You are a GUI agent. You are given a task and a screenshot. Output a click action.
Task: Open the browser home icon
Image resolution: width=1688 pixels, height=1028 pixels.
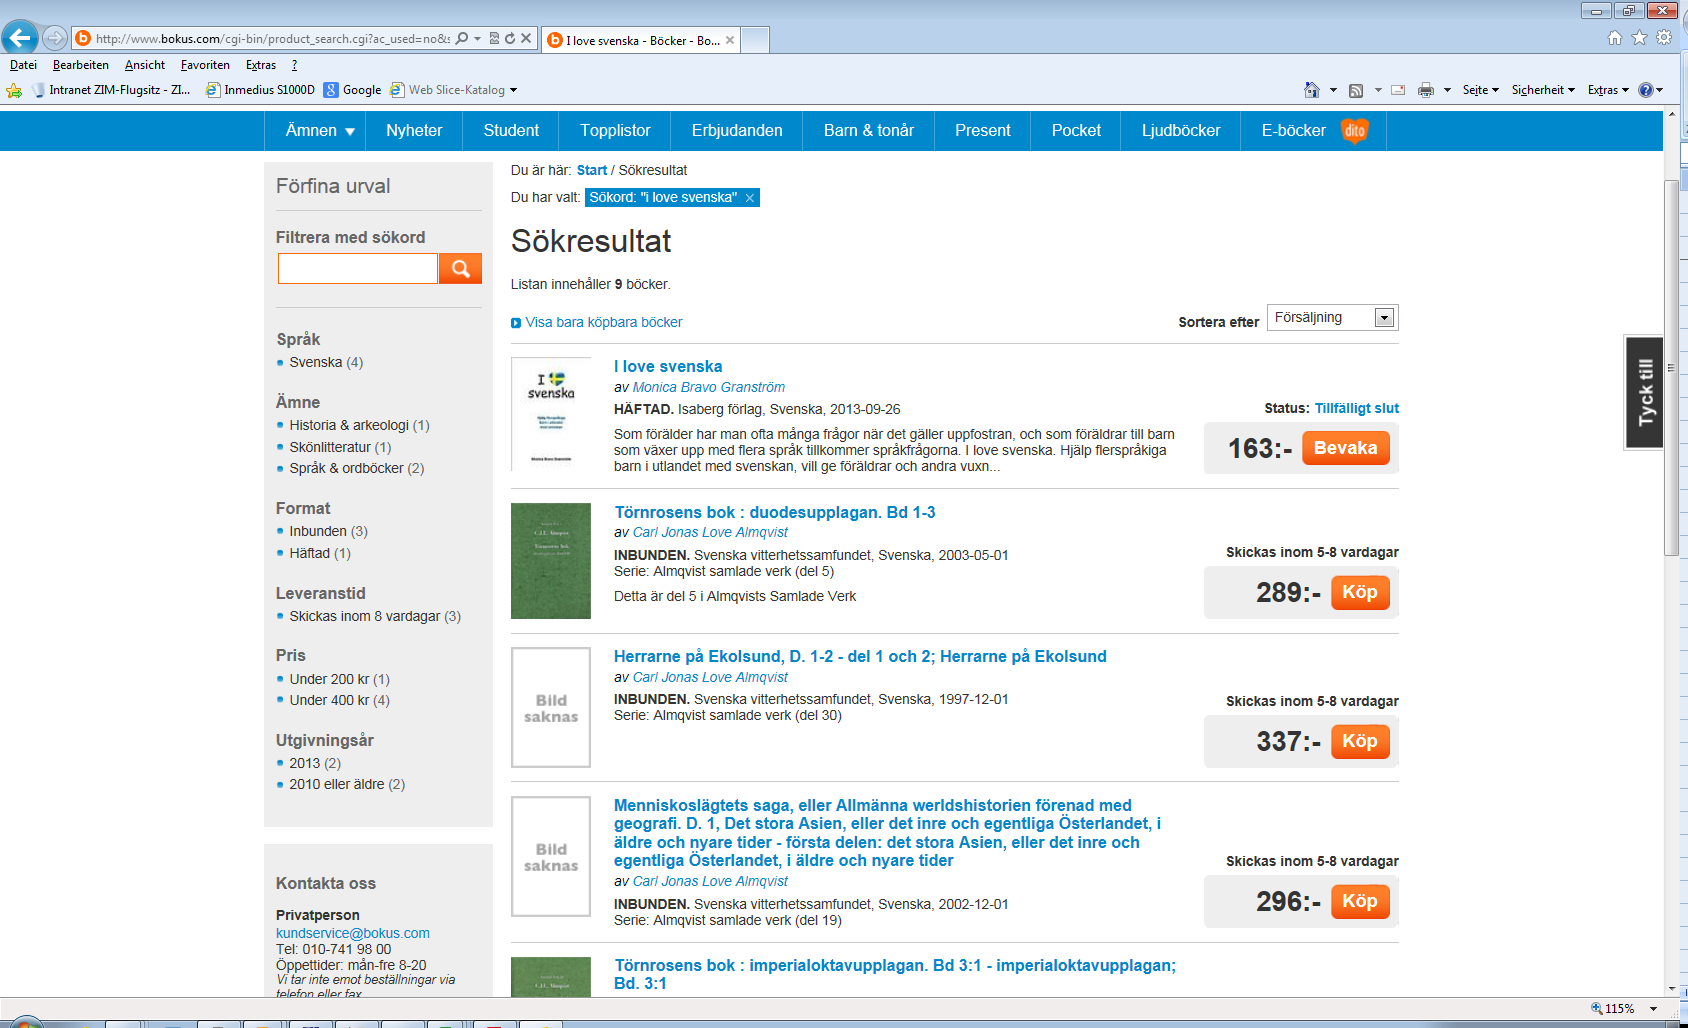click(1614, 38)
